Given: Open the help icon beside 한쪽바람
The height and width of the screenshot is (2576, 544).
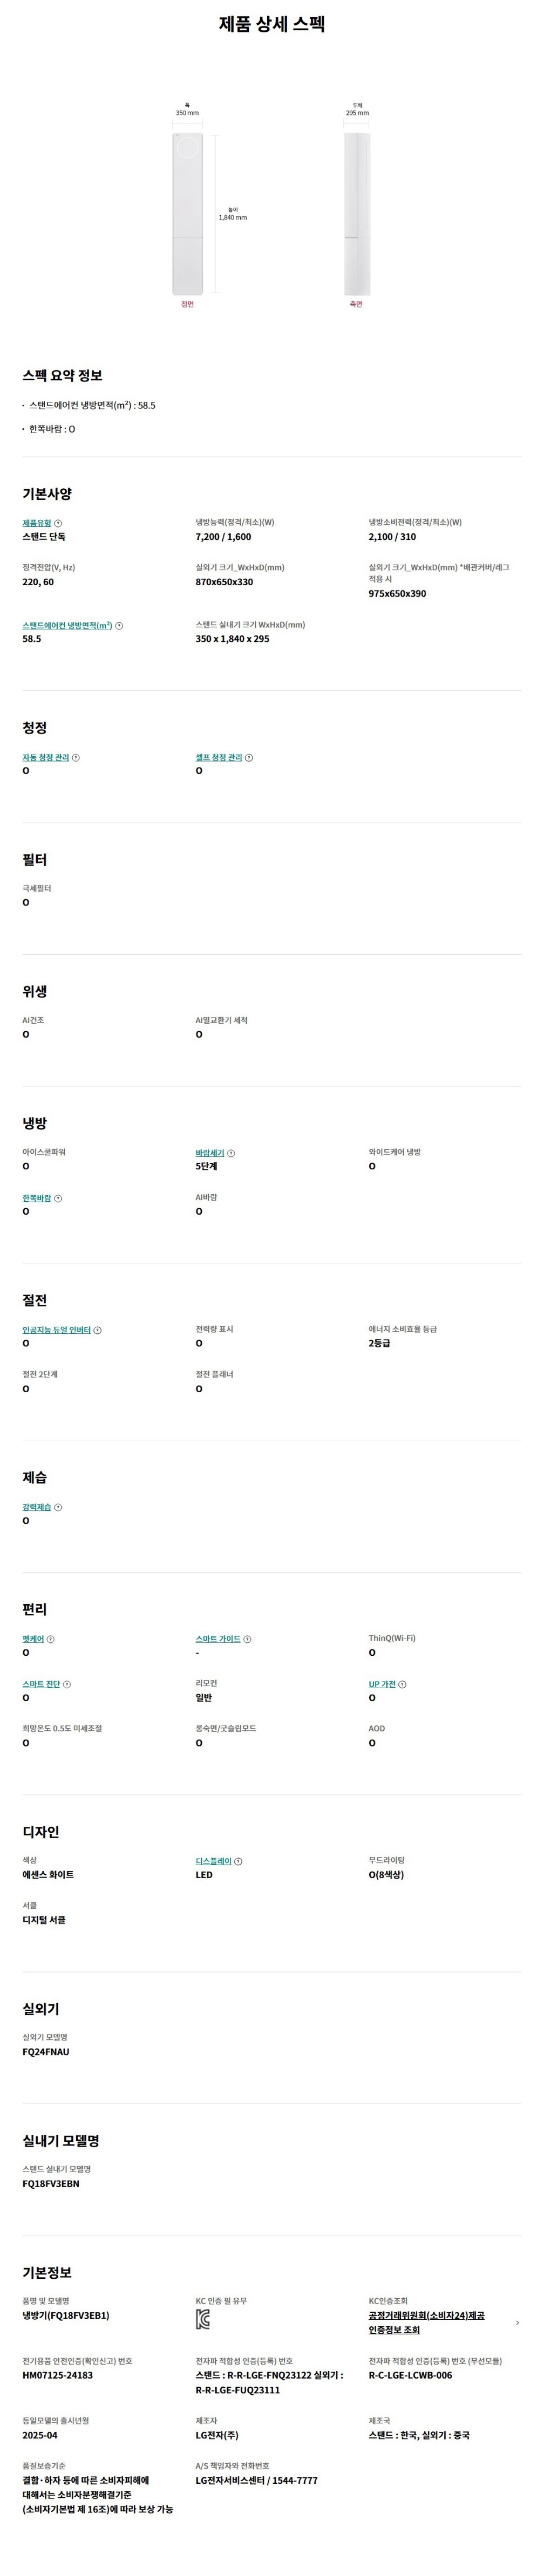Looking at the screenshot, I should (58, 1198).
